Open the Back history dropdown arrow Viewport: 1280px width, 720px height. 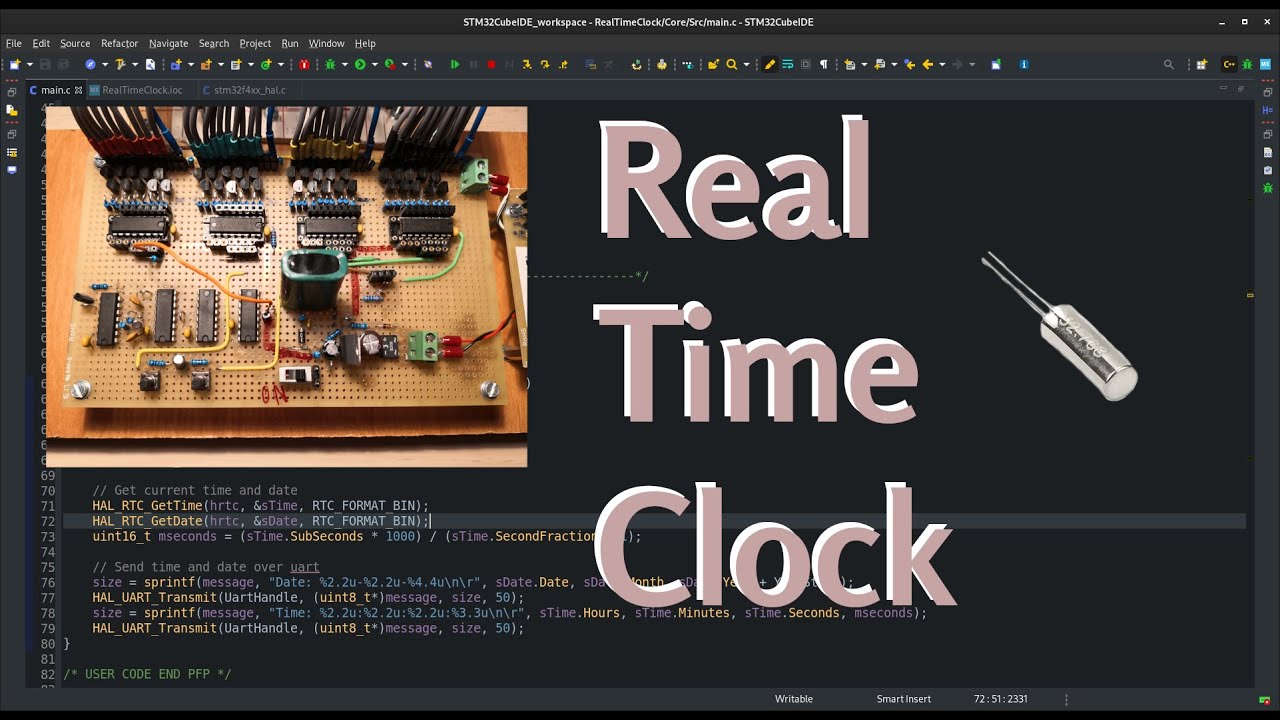[942, 64]
